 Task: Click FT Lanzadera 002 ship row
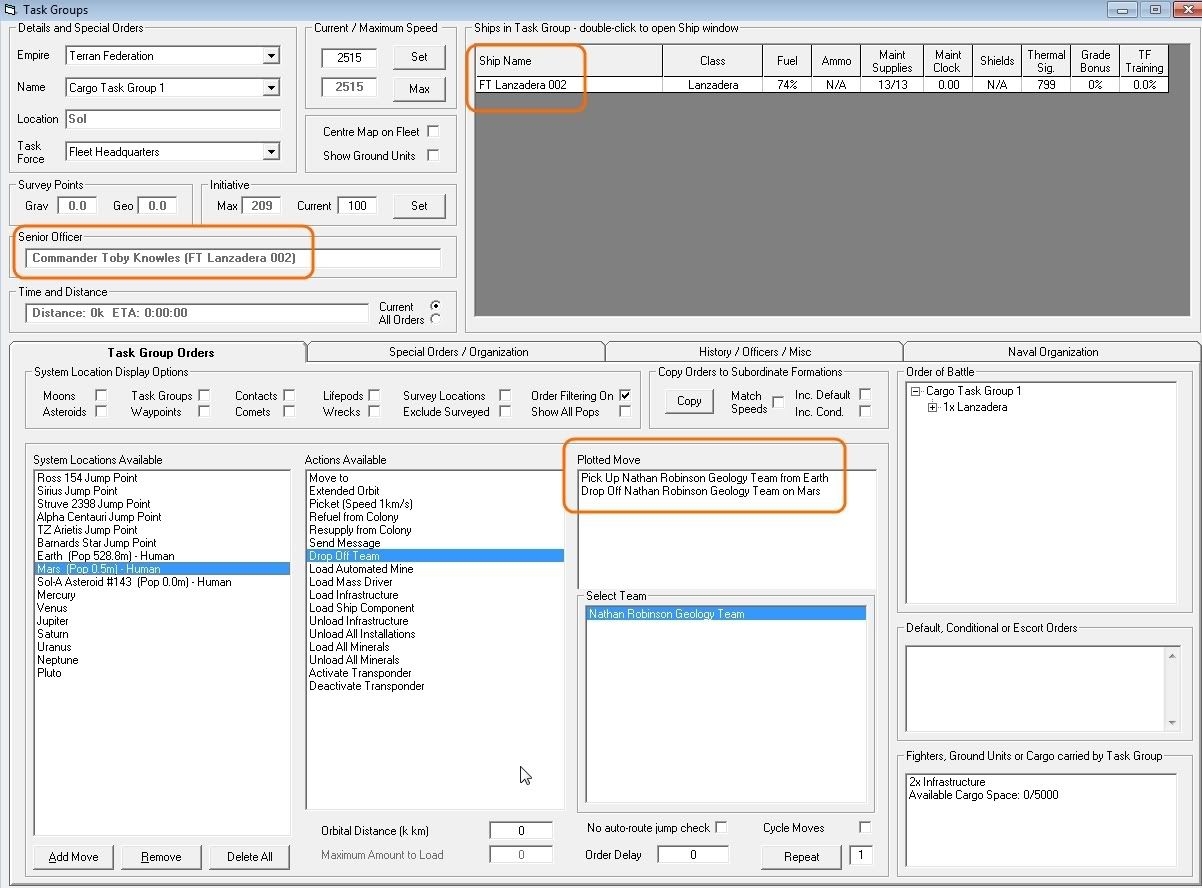822,85
